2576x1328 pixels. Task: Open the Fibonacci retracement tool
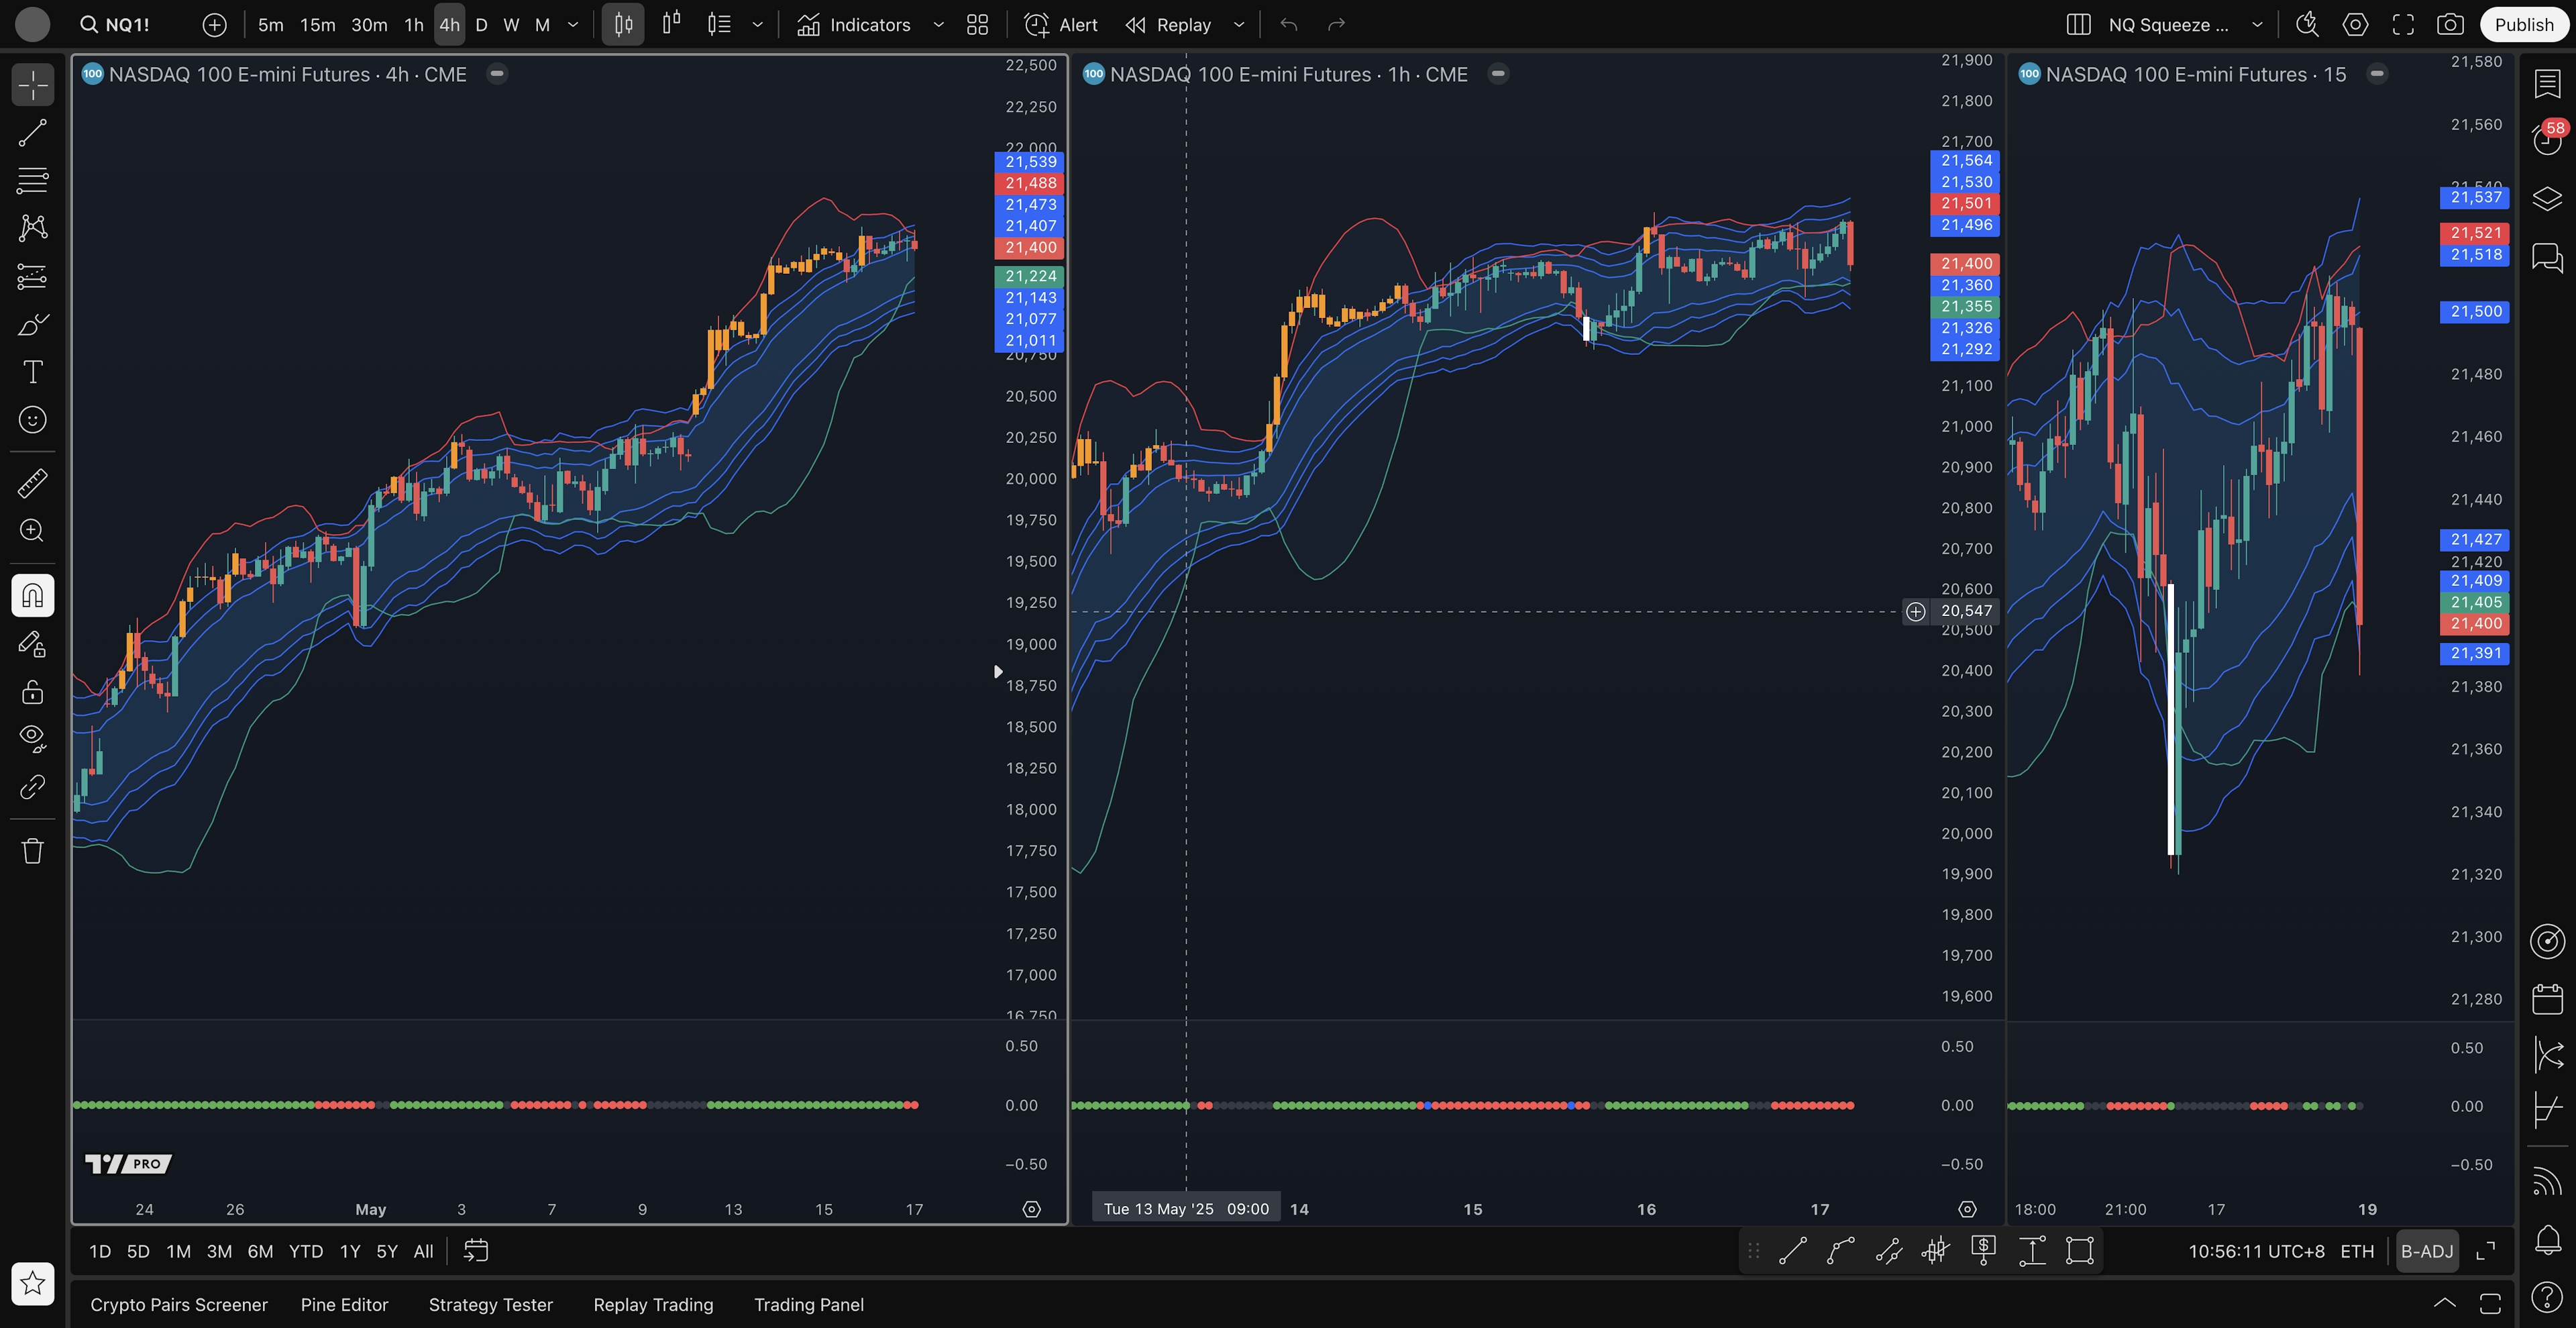32,181
